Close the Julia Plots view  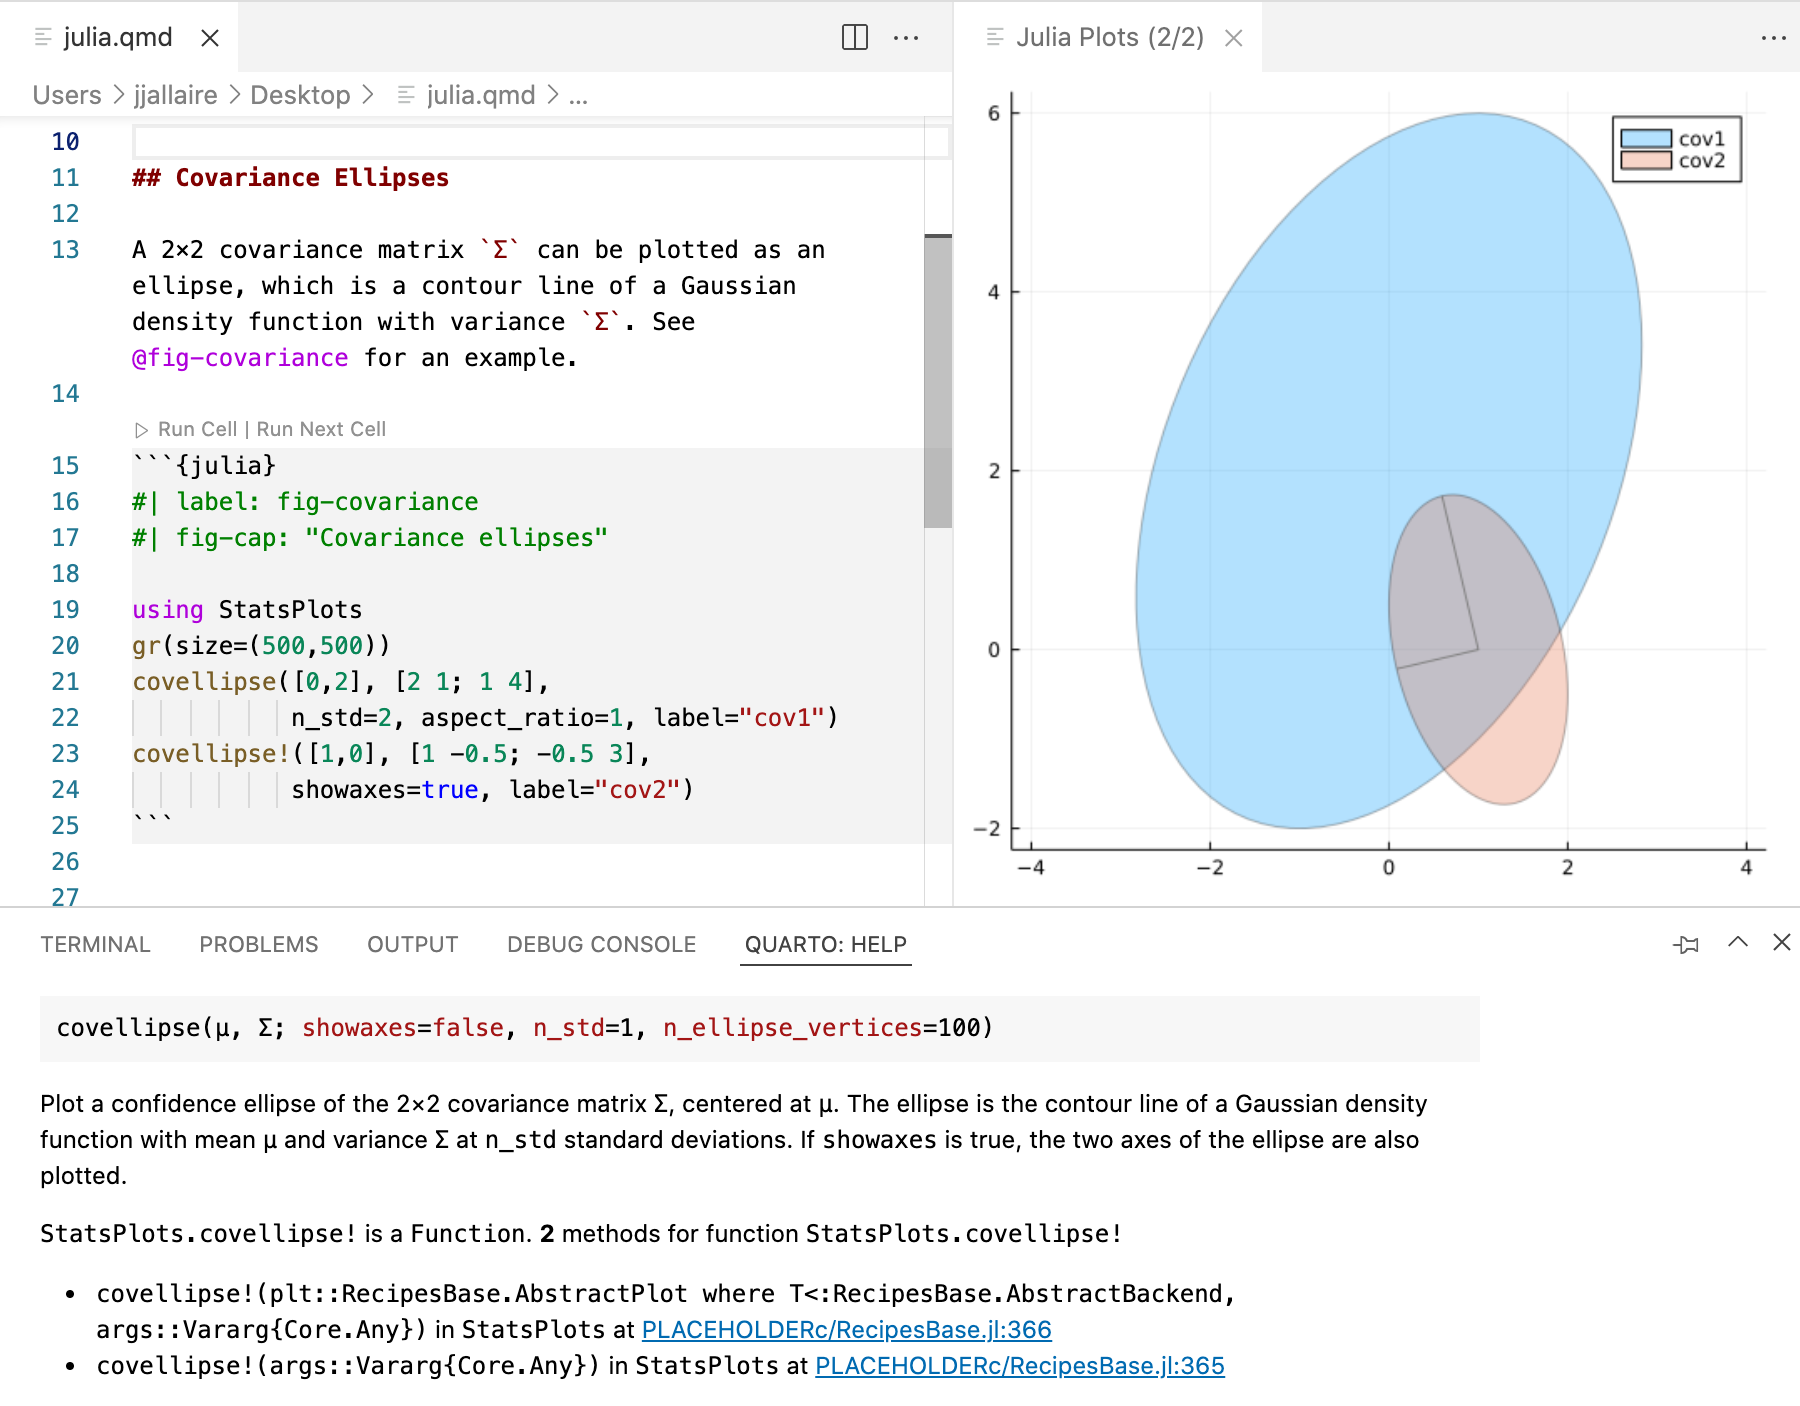[x=1233, y=38]
